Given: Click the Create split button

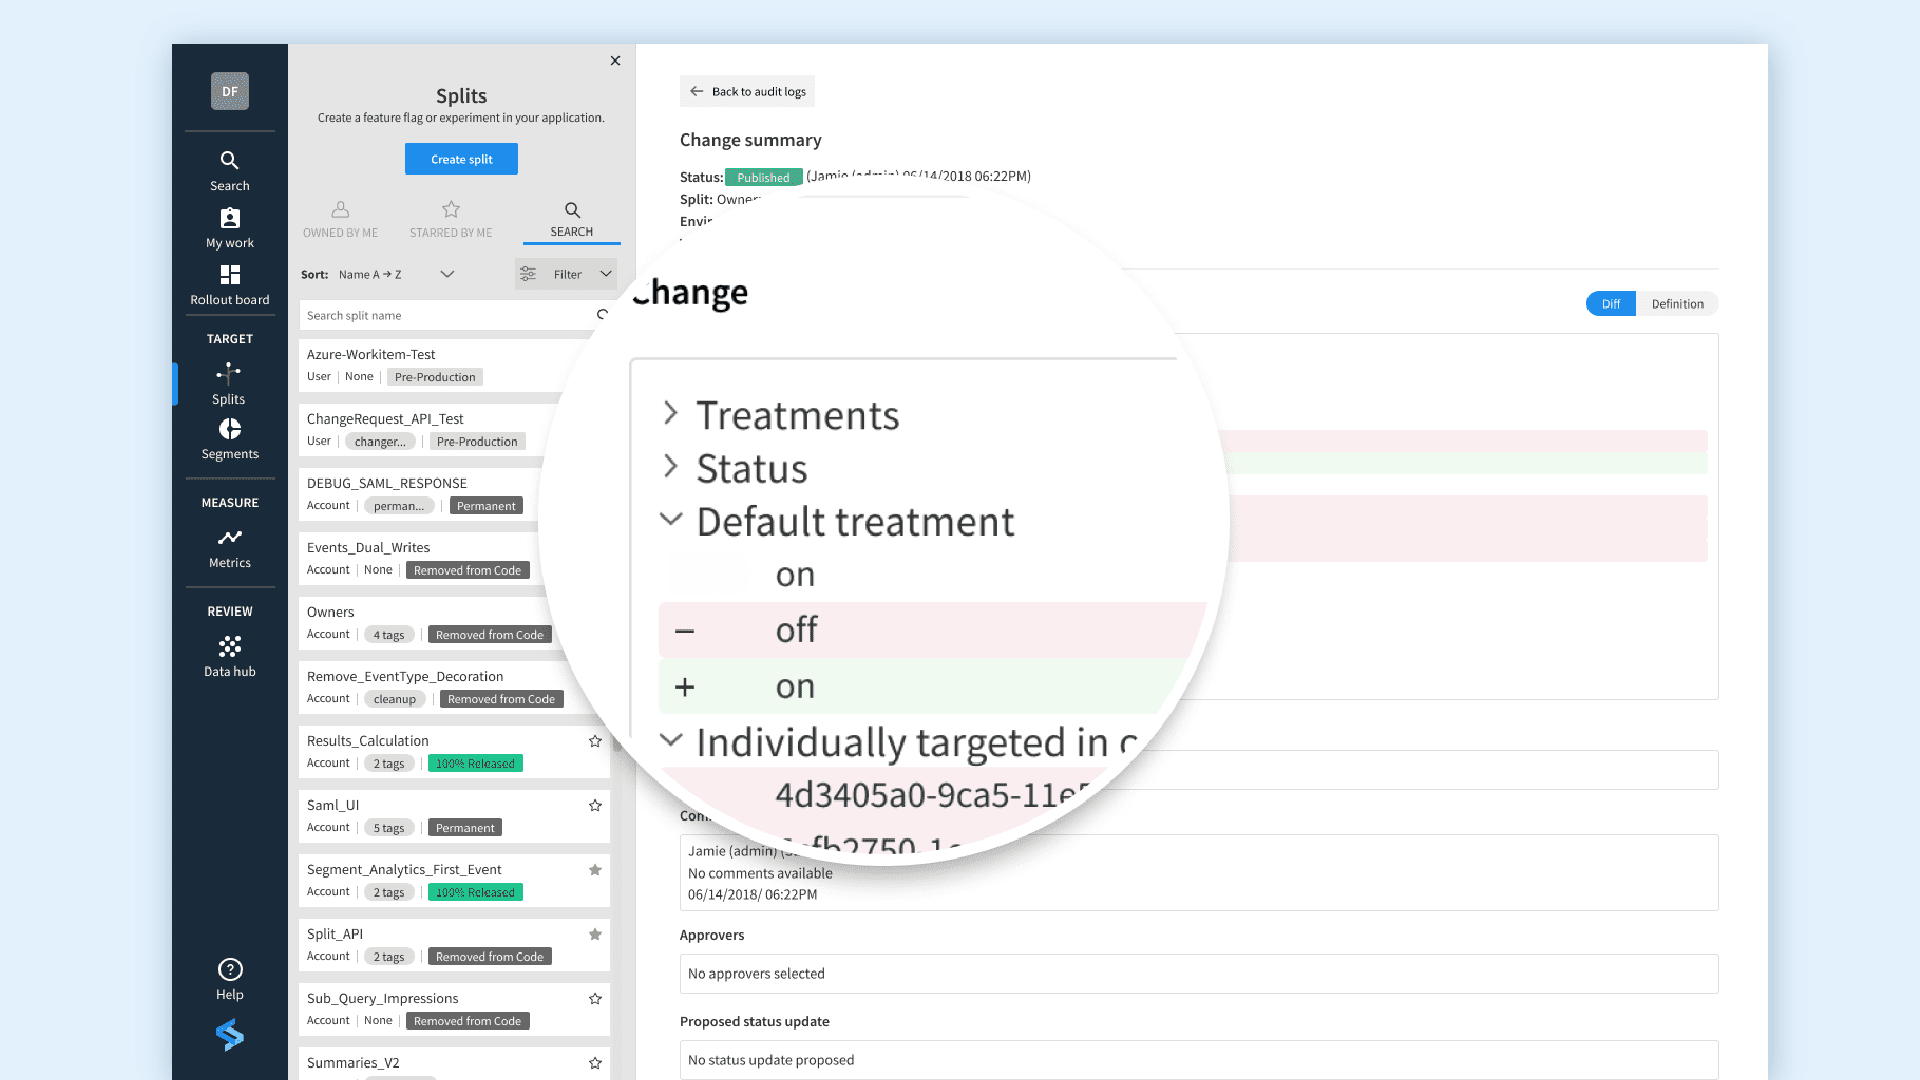Looking at the screenshot, I should [461, 159].
